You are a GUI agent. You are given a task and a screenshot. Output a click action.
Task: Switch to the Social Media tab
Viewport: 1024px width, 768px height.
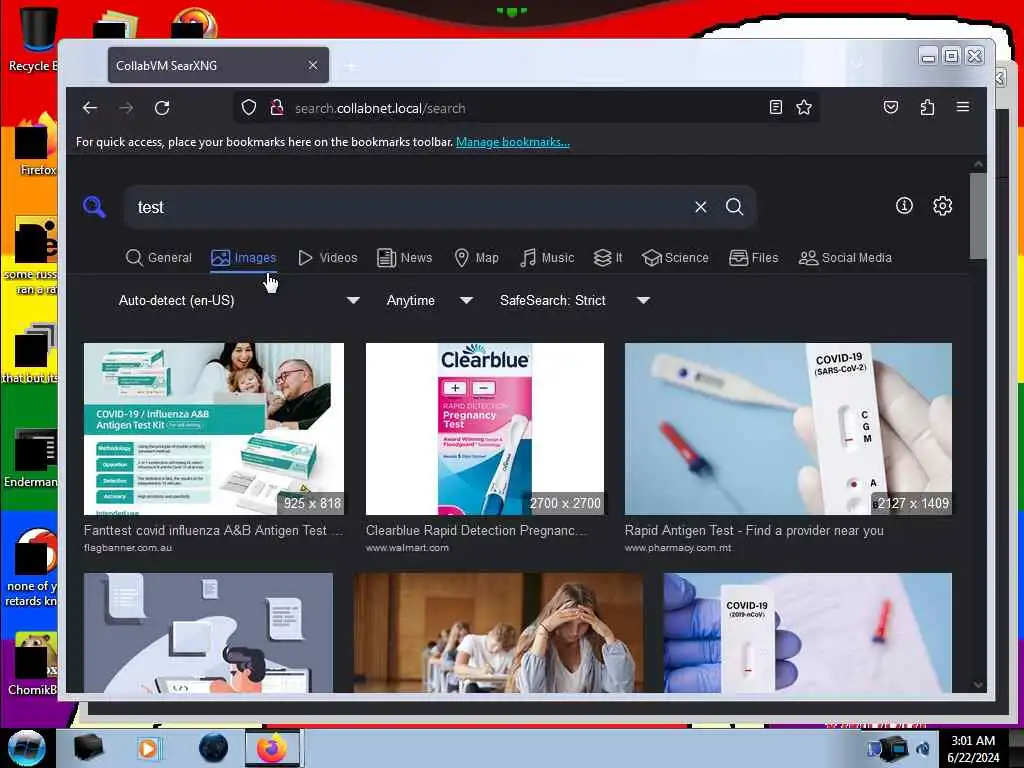[845, 258]
